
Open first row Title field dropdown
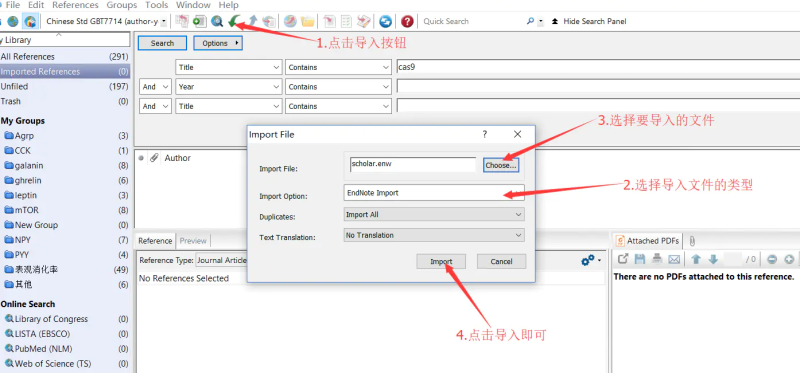pyautogui.click(x=229, y=67)
